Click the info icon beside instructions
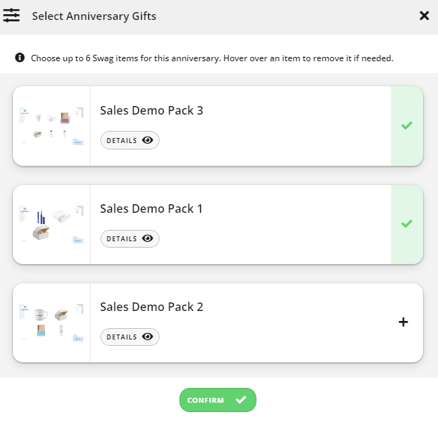438x427 pixels. (20, 58)
